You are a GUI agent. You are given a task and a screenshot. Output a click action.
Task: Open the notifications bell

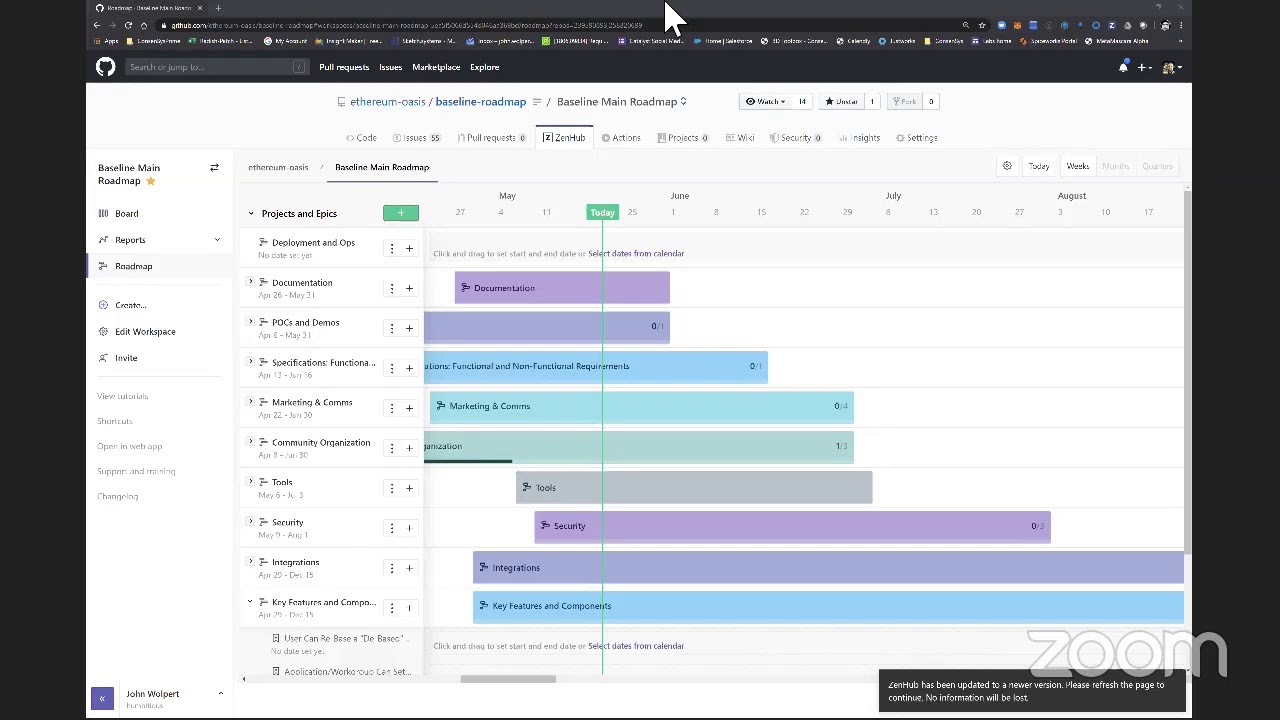coord(1123,67)
